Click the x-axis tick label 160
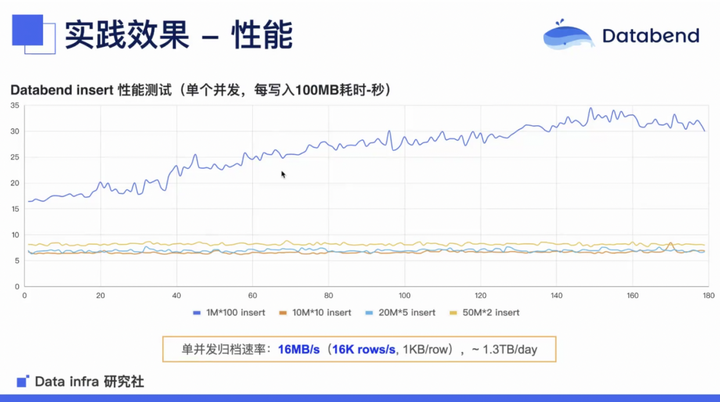 (x=632, y=295)
